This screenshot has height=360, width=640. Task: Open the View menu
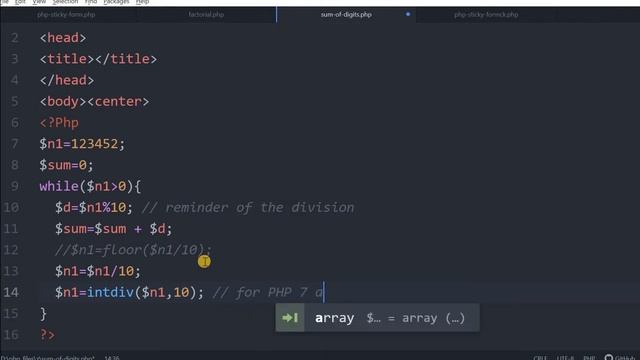(39, 2)
